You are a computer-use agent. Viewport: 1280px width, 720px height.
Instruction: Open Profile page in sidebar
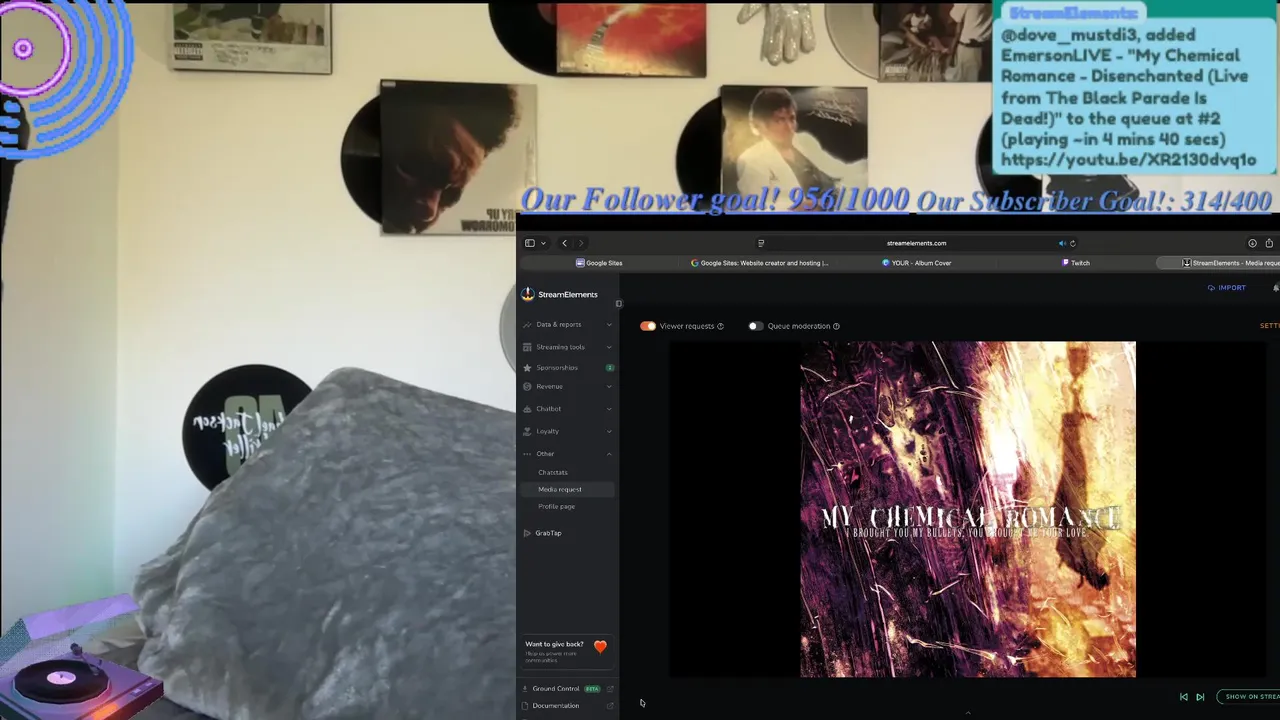(x=556, y=506)
